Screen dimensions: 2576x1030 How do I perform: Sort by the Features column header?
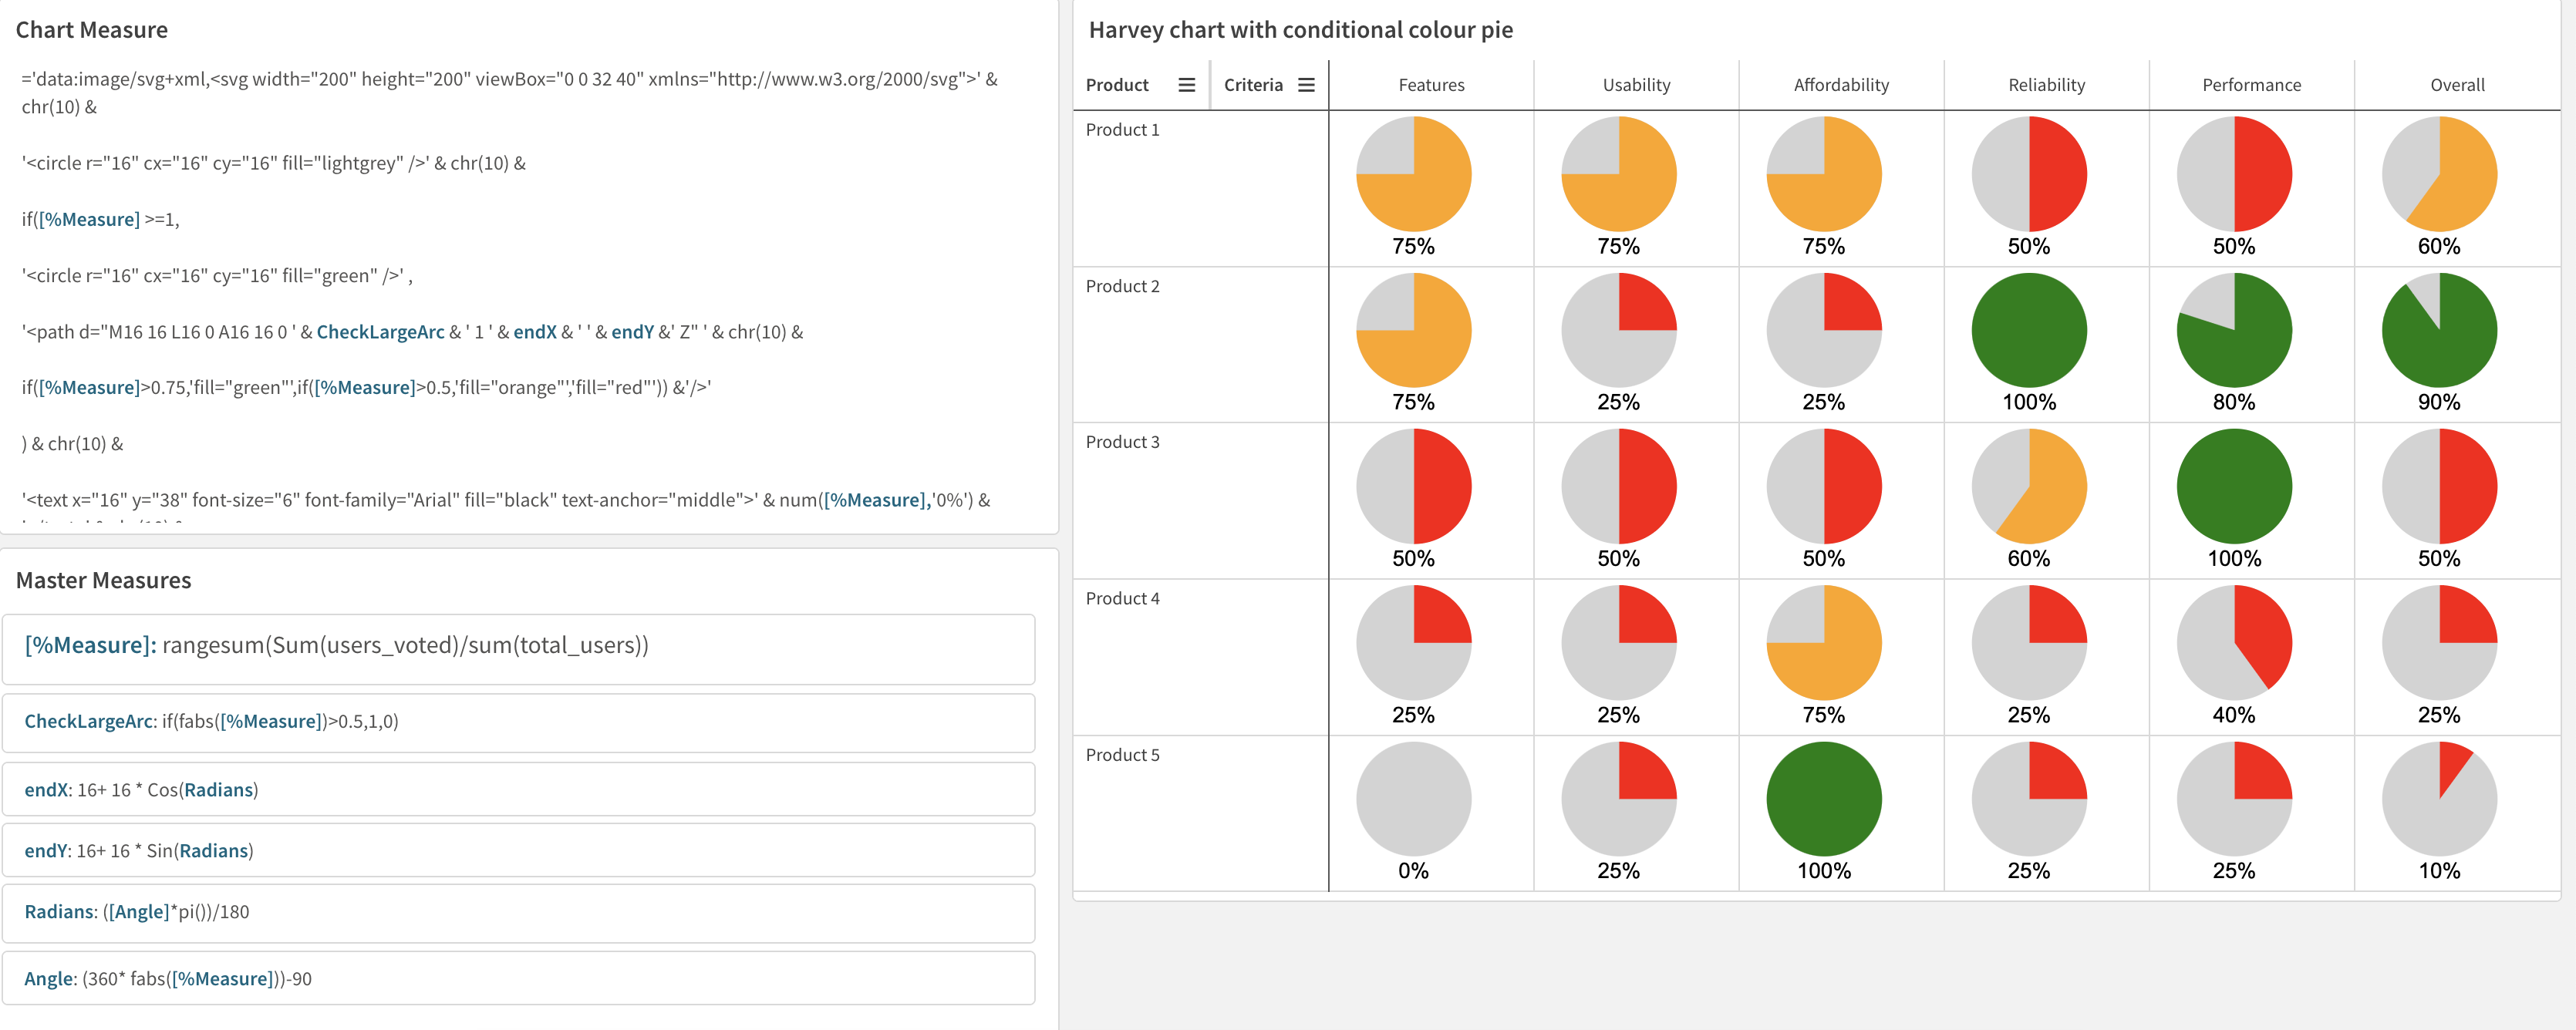[1431, 85]
